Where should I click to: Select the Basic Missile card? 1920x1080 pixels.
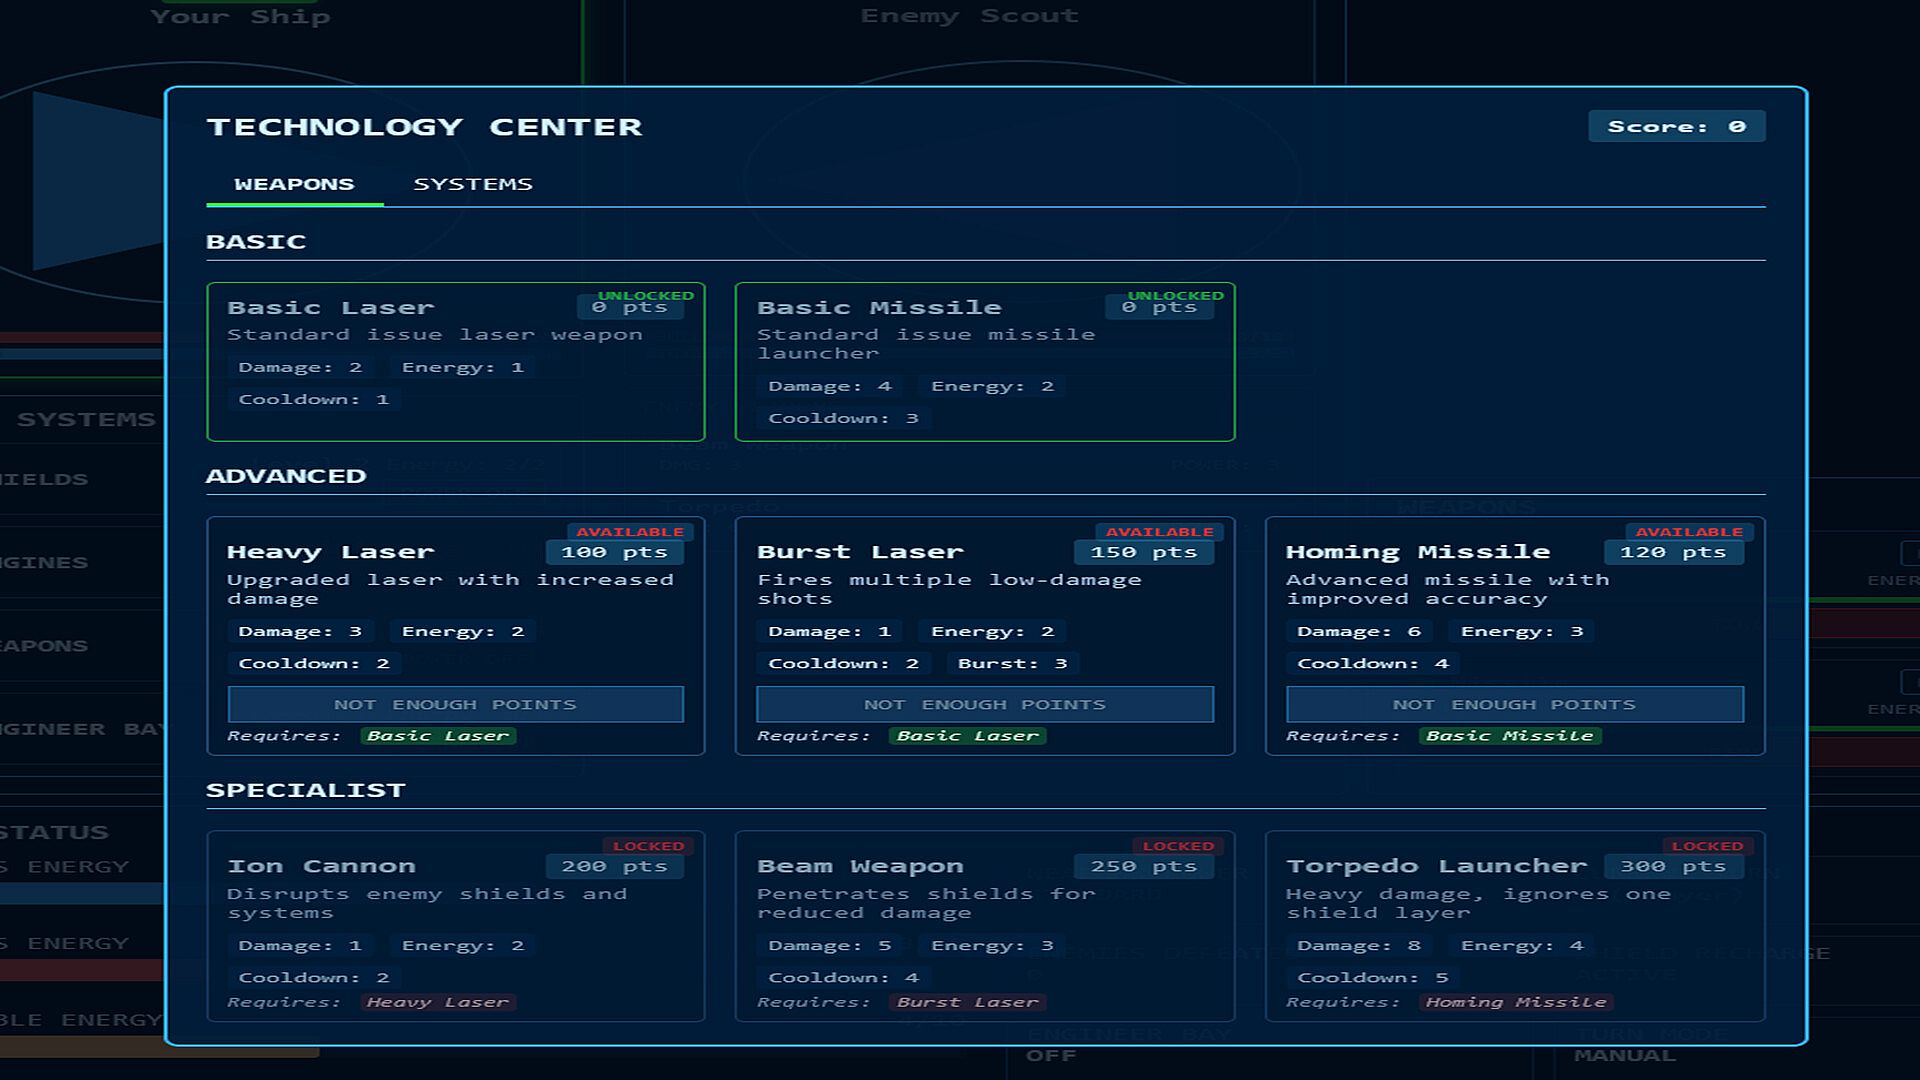click(984, 362)
